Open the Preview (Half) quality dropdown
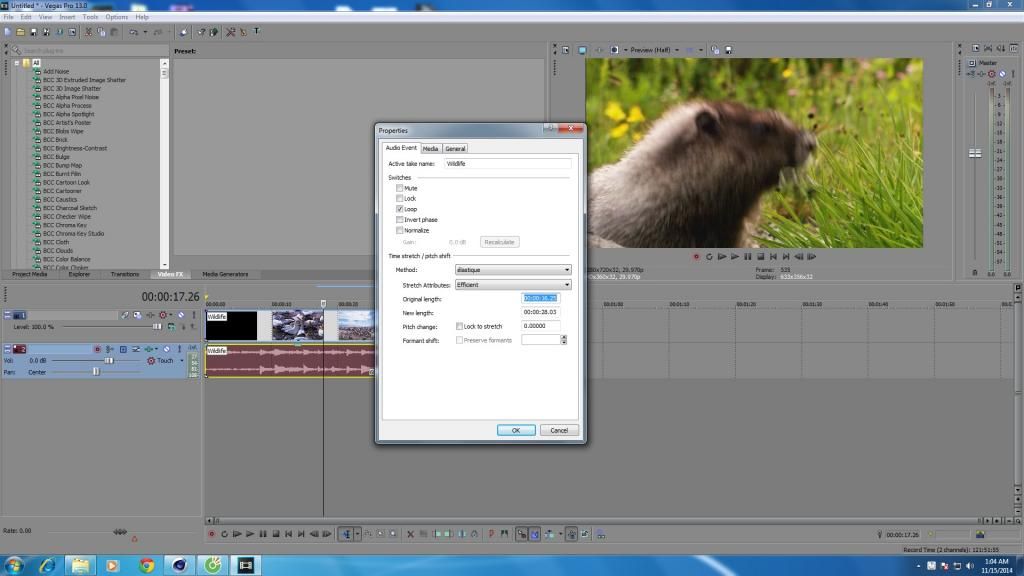The image size is (1024, 576). pos(677,50)
